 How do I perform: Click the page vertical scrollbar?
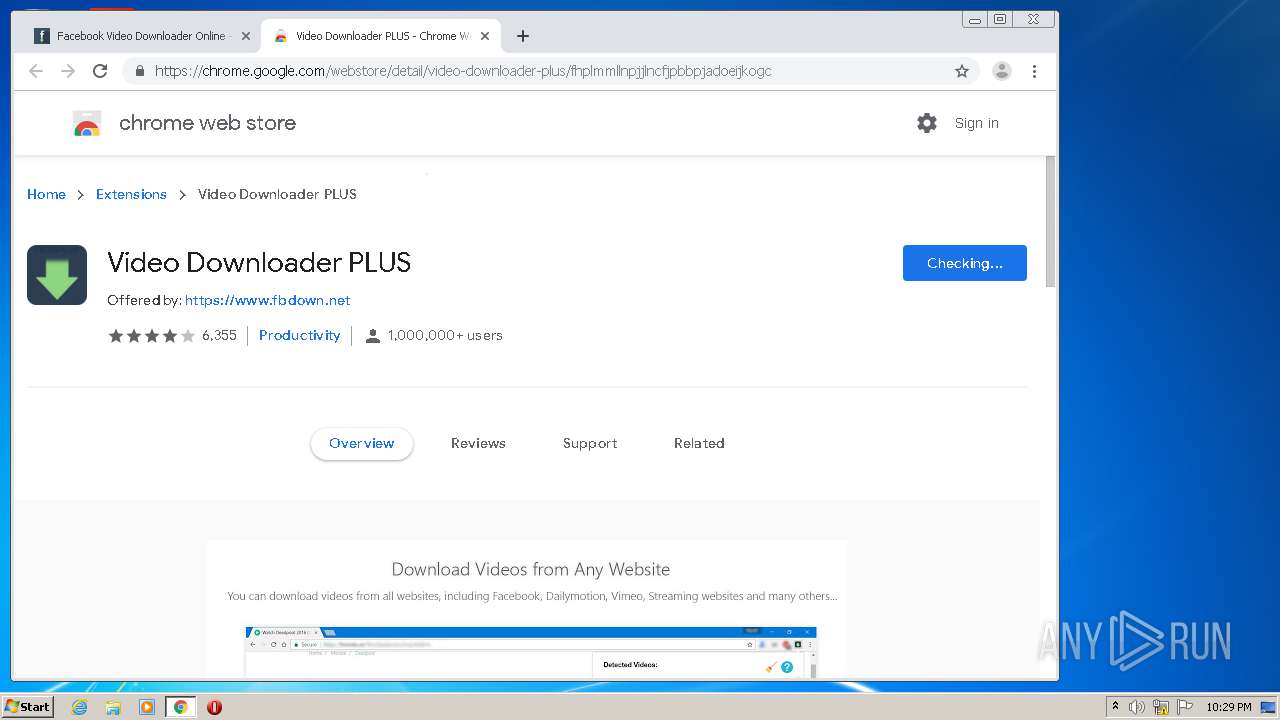(x=1050, y=222)
